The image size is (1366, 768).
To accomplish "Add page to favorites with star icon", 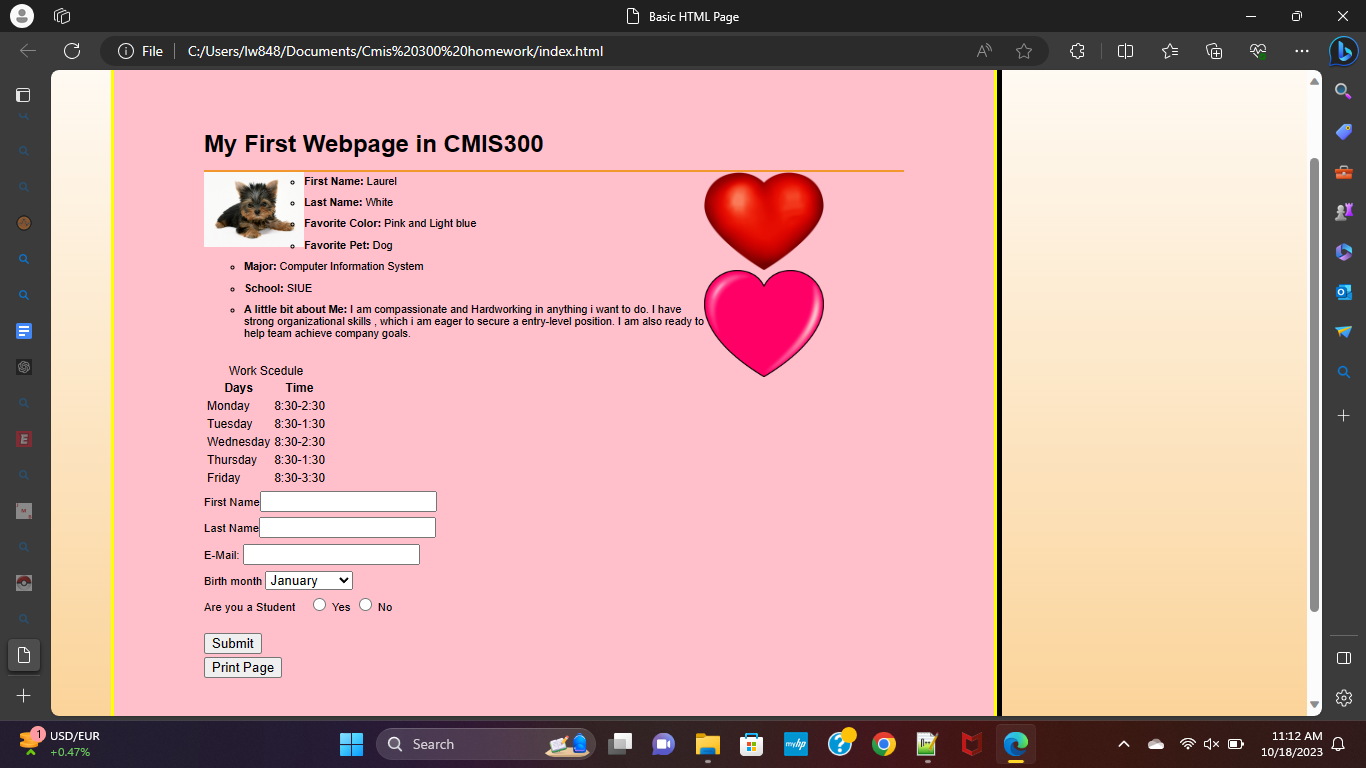I will (x=1023, y=51).
